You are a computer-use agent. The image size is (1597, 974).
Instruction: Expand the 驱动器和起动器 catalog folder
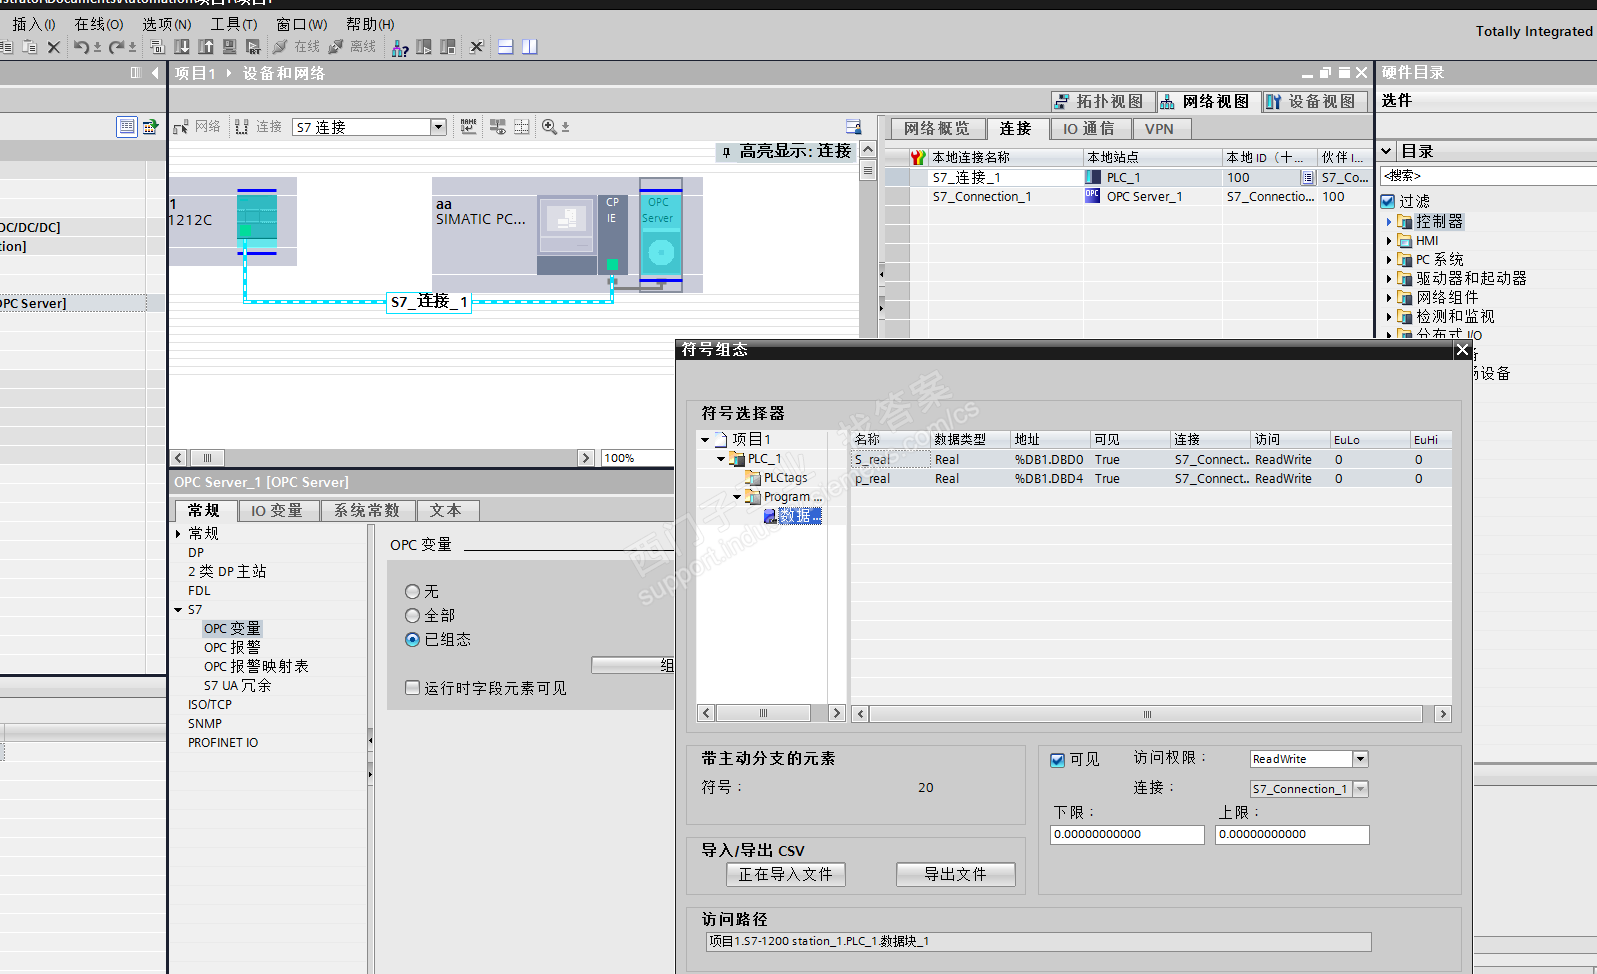[1389, 279]
